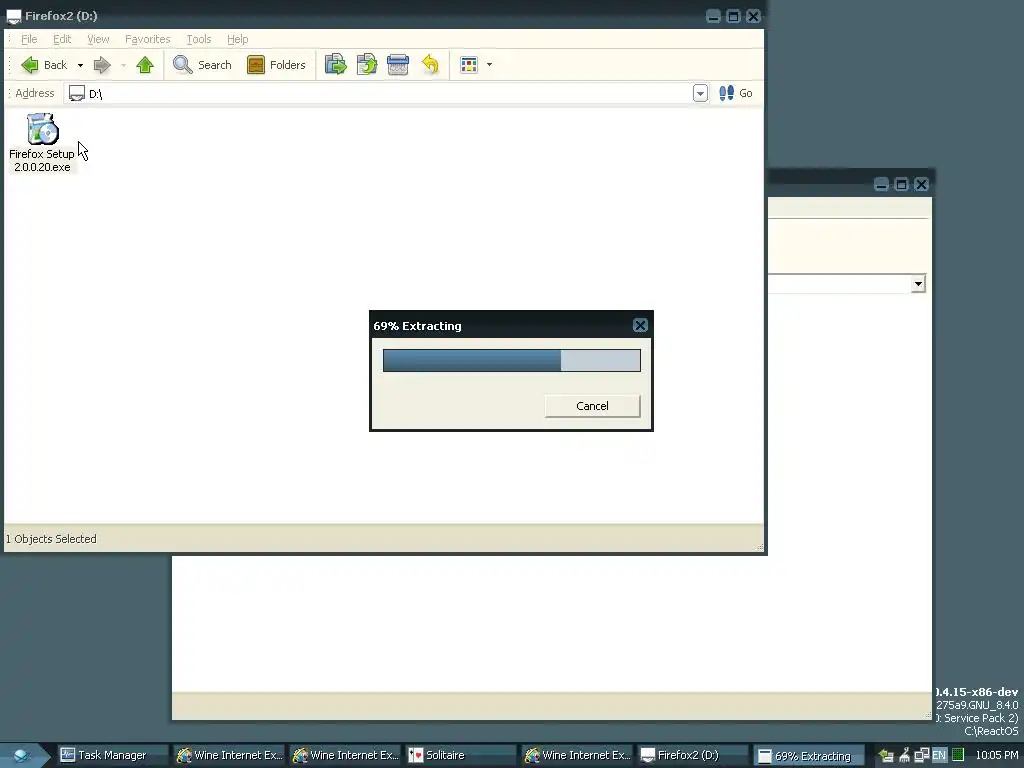1024x768 pixels.
Task: Click the EN language indicator
Action: click(938, 756)
